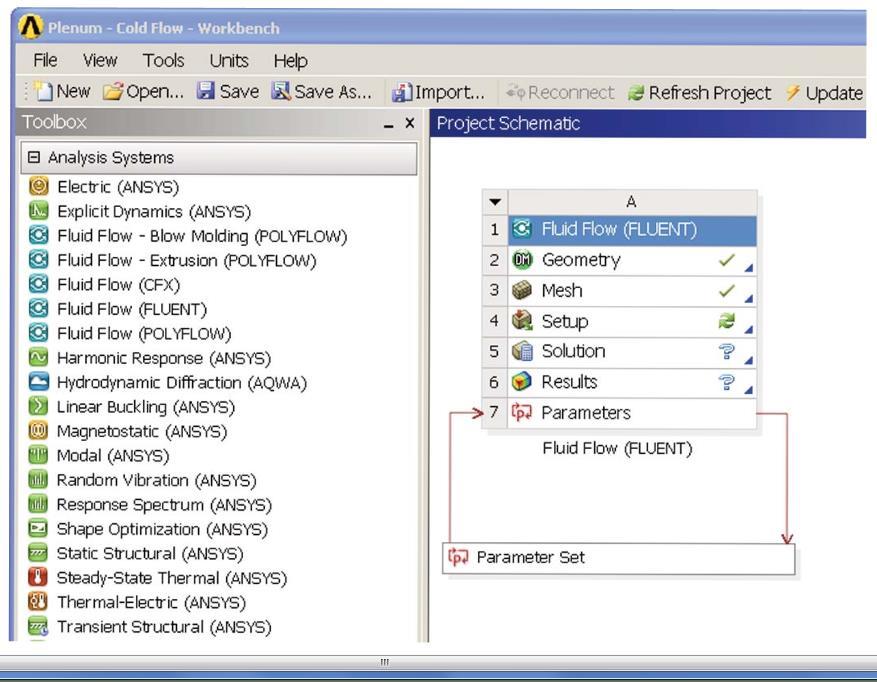Click the Open... folder toolbar button
The image size is (877, 682).
tap(144, 92)
